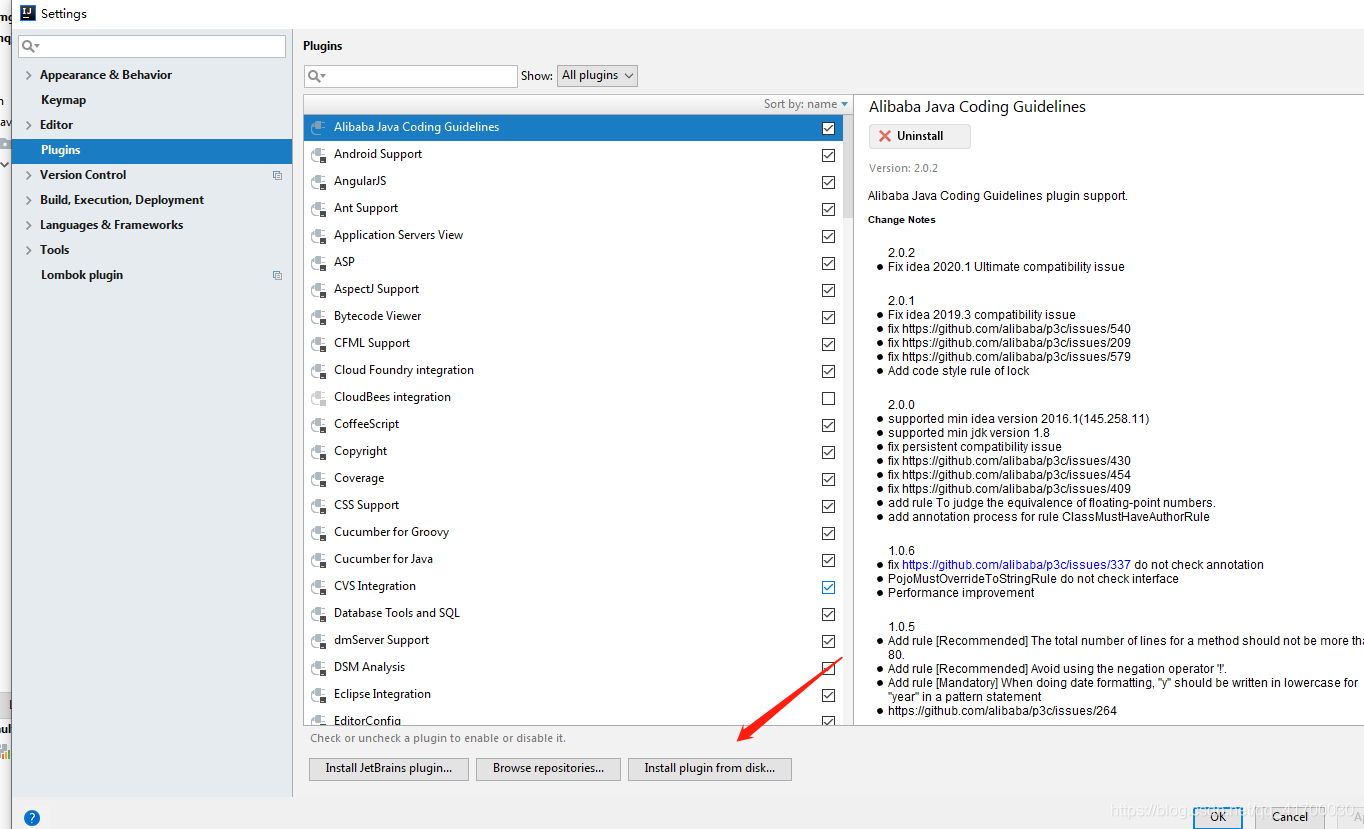The height and width of the screenshot is (829, 1364).
Task: Click the CVS Integration plugin icon
Action: pos(319,587)
